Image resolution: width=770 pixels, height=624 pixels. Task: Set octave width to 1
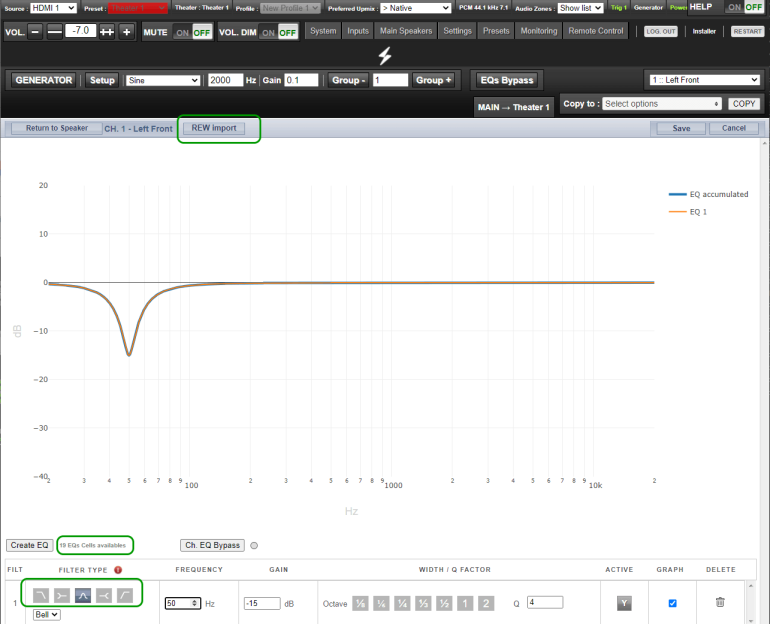click(465, 603)
